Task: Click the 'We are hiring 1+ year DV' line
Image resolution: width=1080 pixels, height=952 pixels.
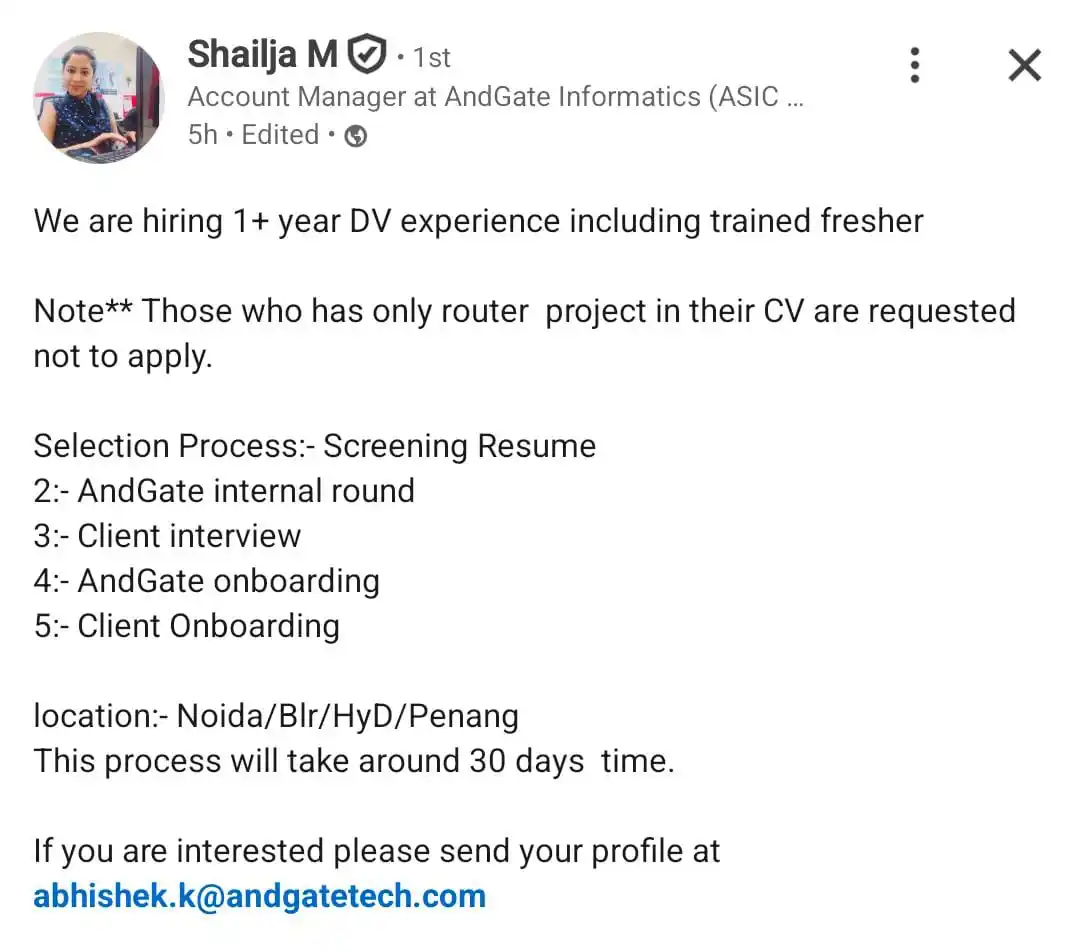Action: tap(479, 221)
